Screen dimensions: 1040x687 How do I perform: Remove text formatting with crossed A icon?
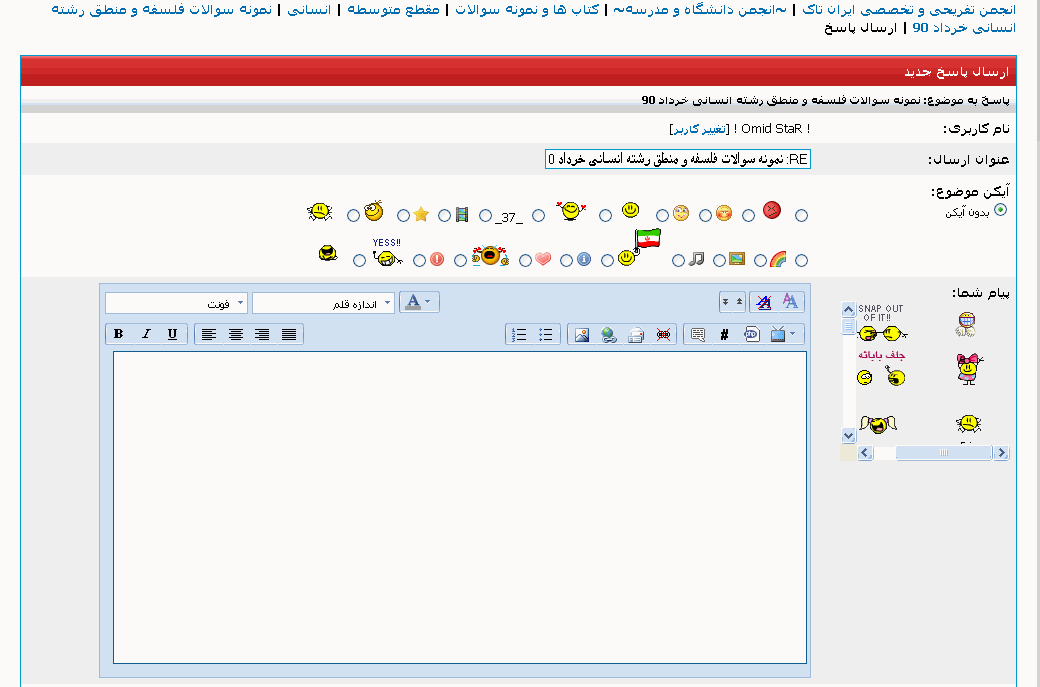763,302
